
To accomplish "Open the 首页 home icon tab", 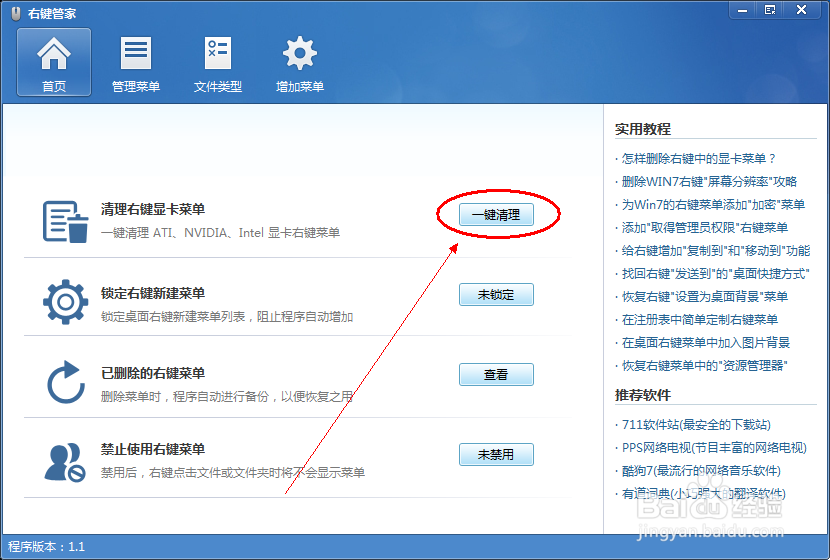I will click(x=54, y=54).
